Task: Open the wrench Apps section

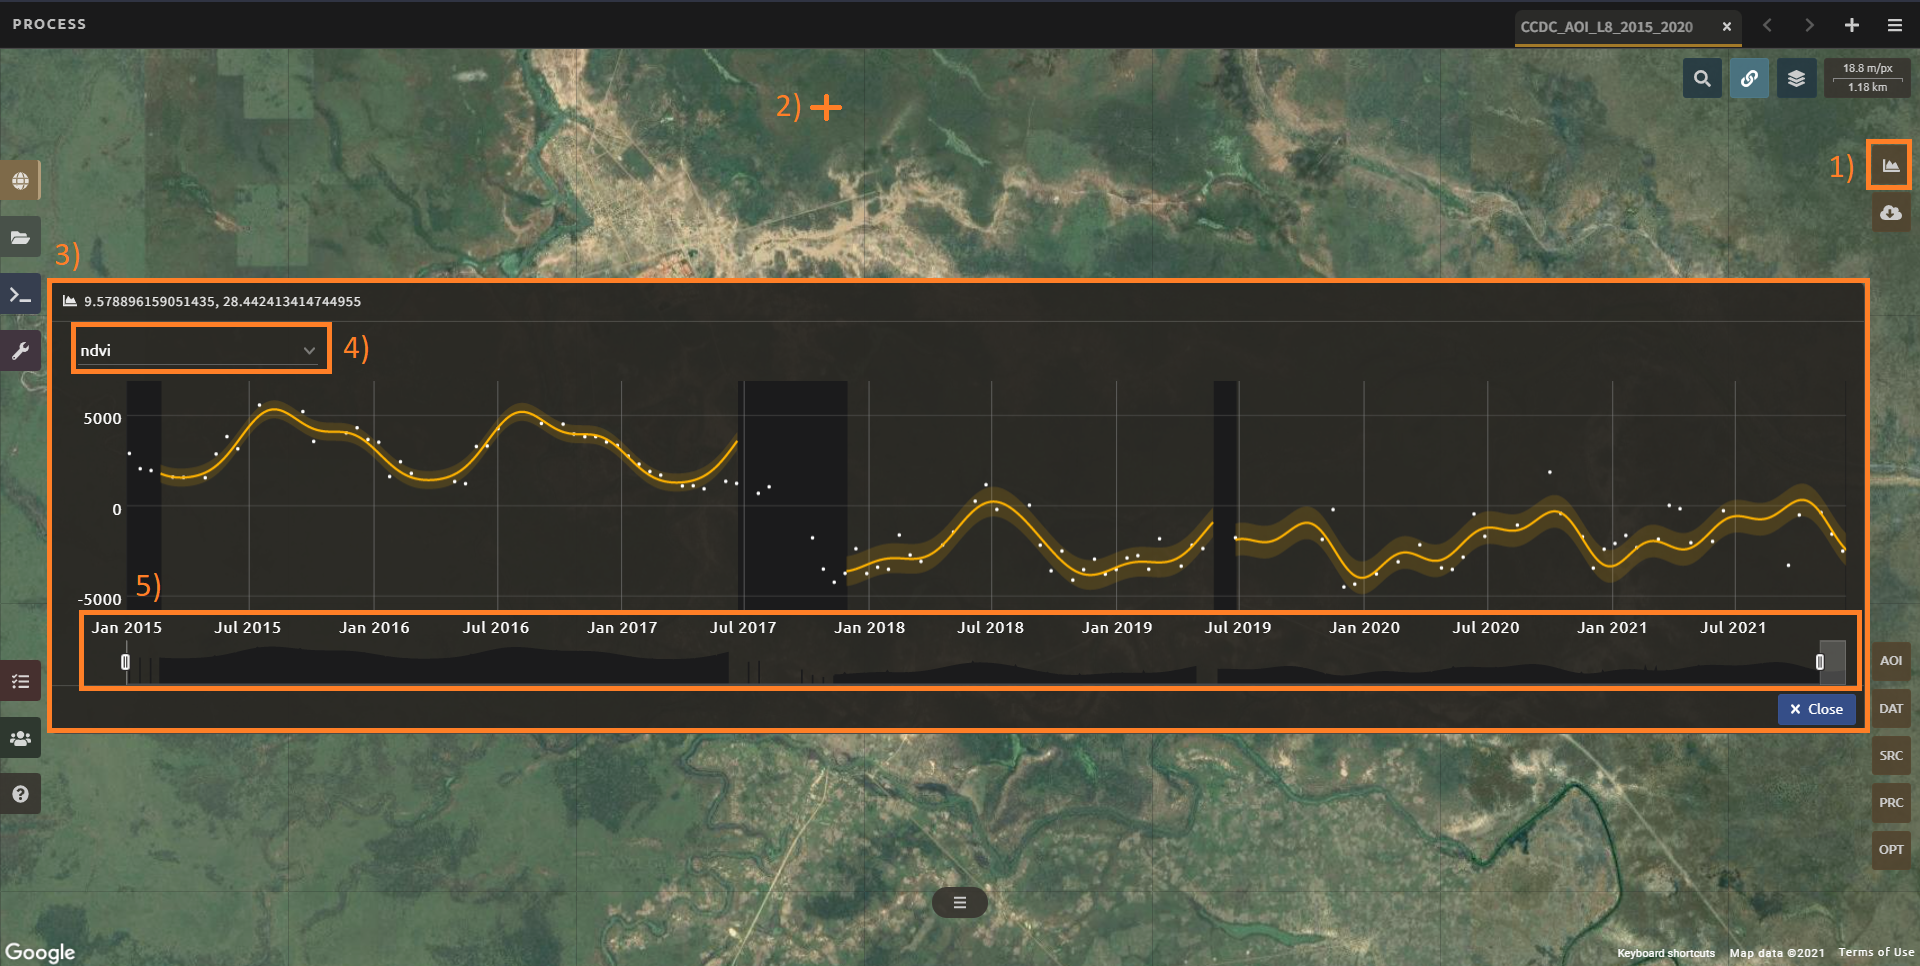Action: click(20, 351)
